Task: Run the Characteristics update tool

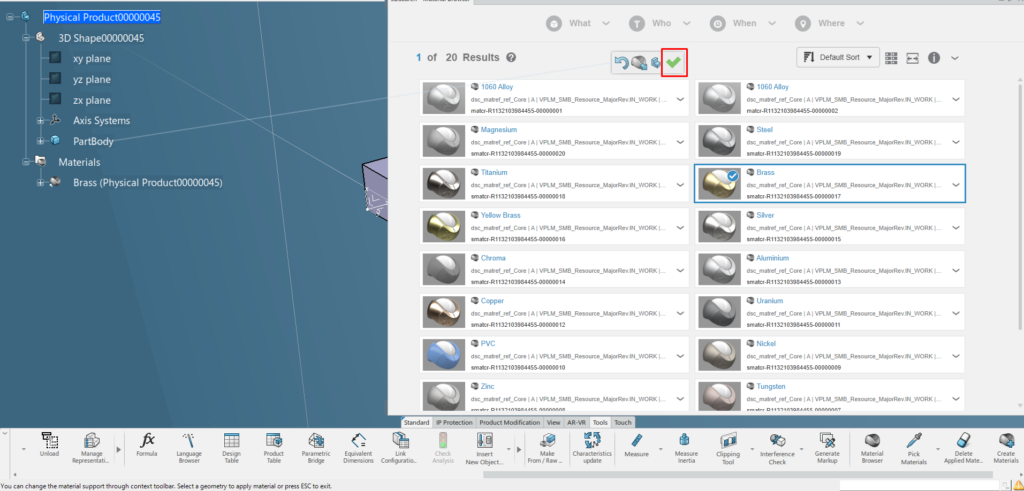Action: pos(592,447)
